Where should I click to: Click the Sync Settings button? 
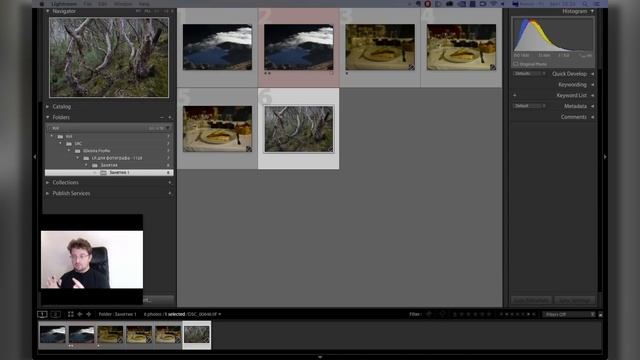tap(574, 300)
